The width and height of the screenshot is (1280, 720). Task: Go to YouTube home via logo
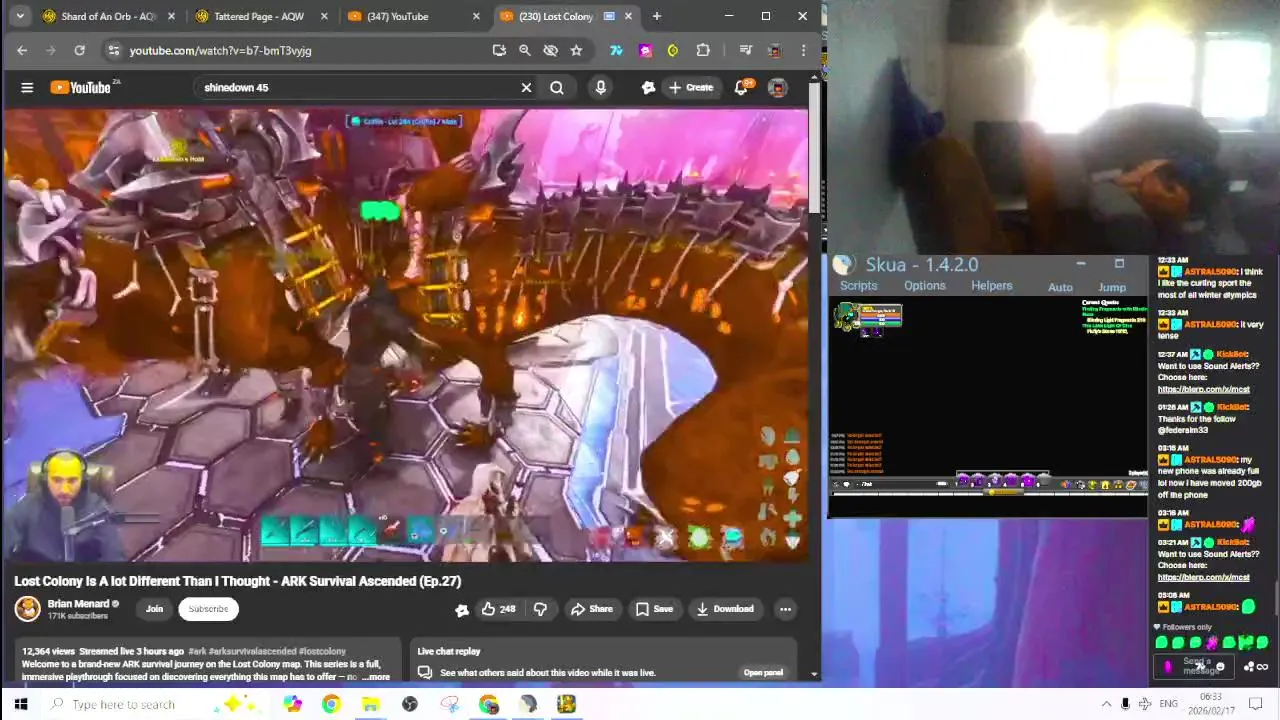[x=81, y=88]
